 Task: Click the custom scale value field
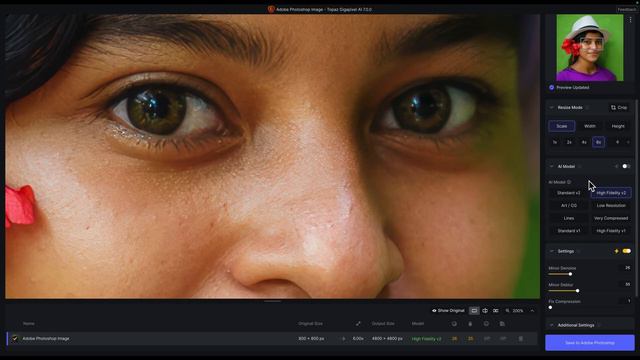pos(618,142)
